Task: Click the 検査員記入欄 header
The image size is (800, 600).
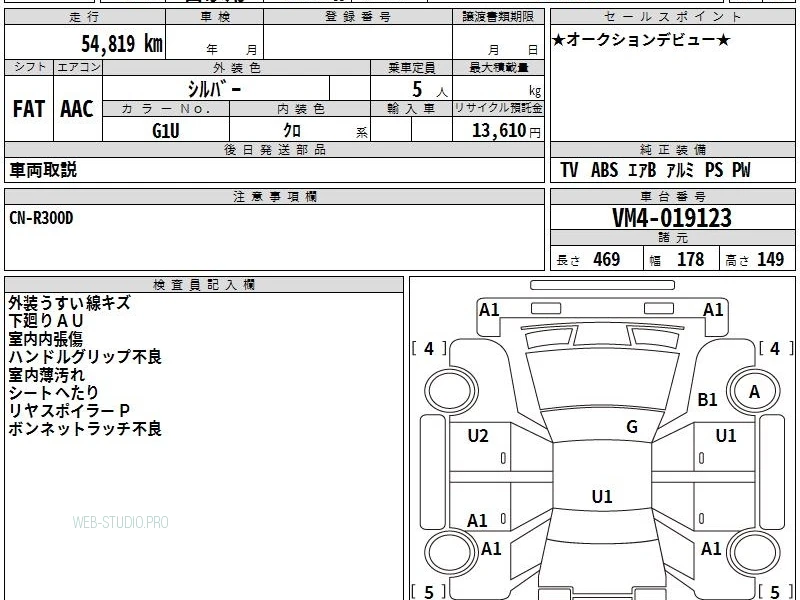Action: click(x=204, y=285)
